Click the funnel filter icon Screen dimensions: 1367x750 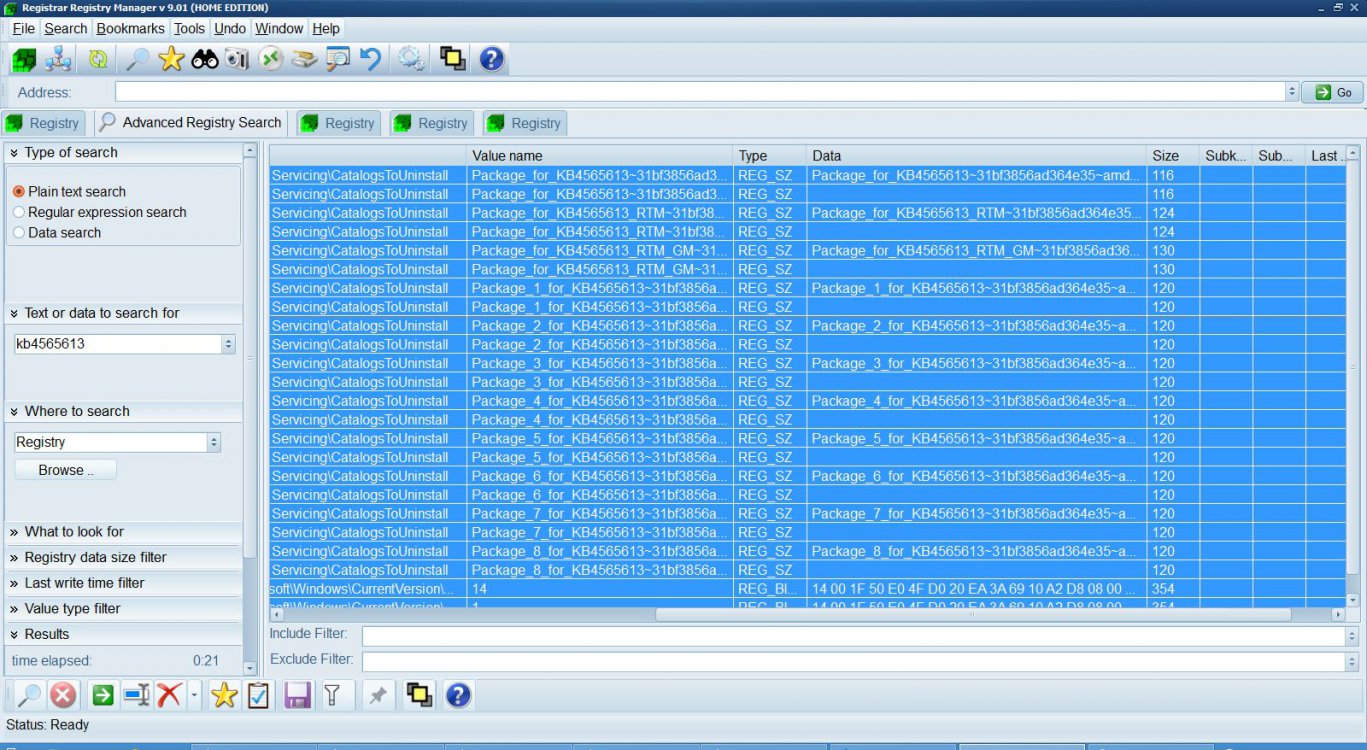(x=333, y=695)
